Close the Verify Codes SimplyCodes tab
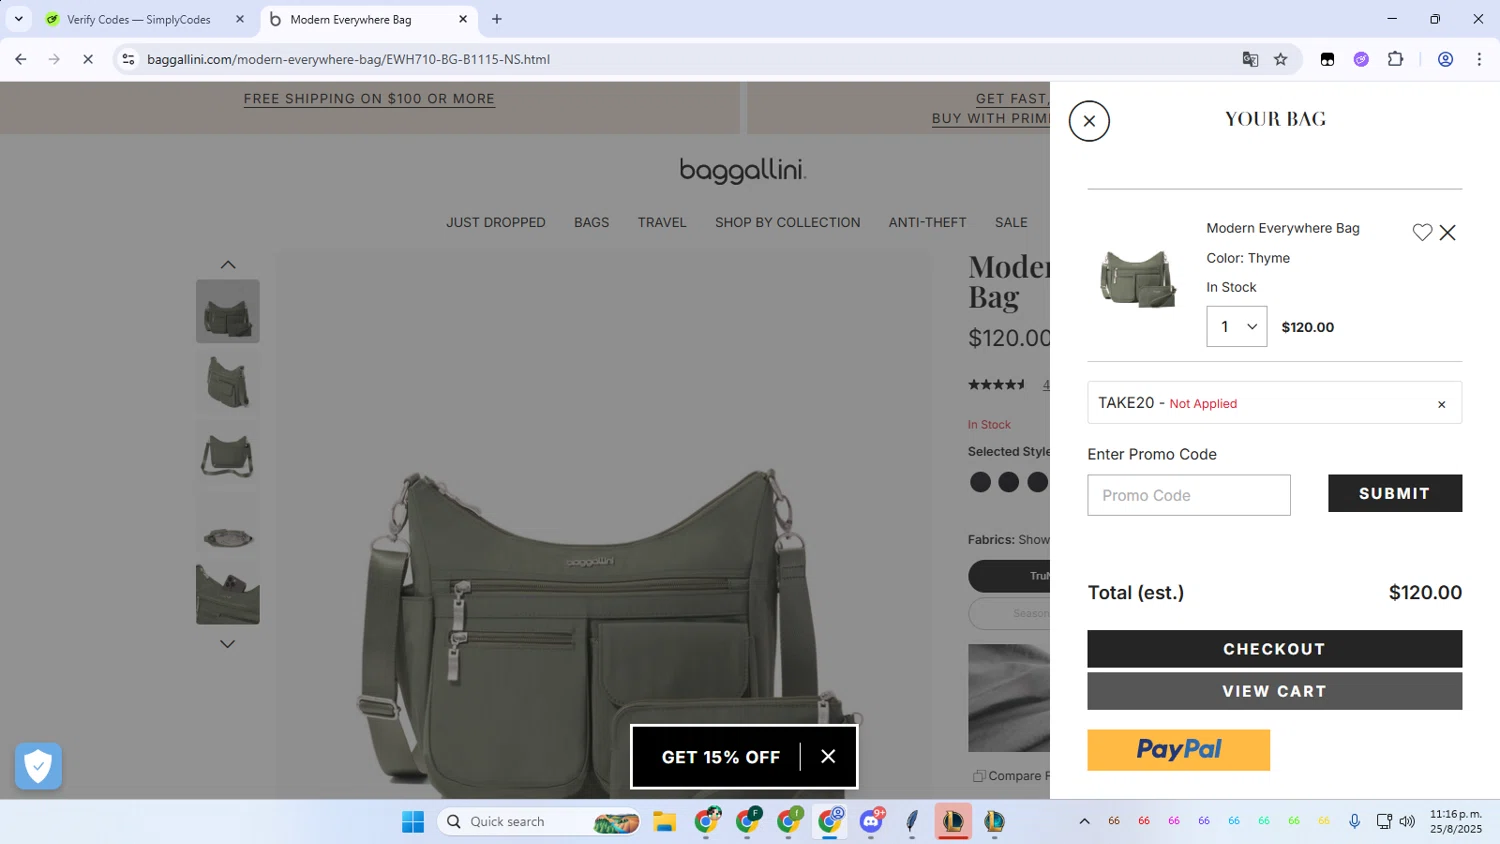The height and width of the screenshot is (844, 1500). pos(240,19)
